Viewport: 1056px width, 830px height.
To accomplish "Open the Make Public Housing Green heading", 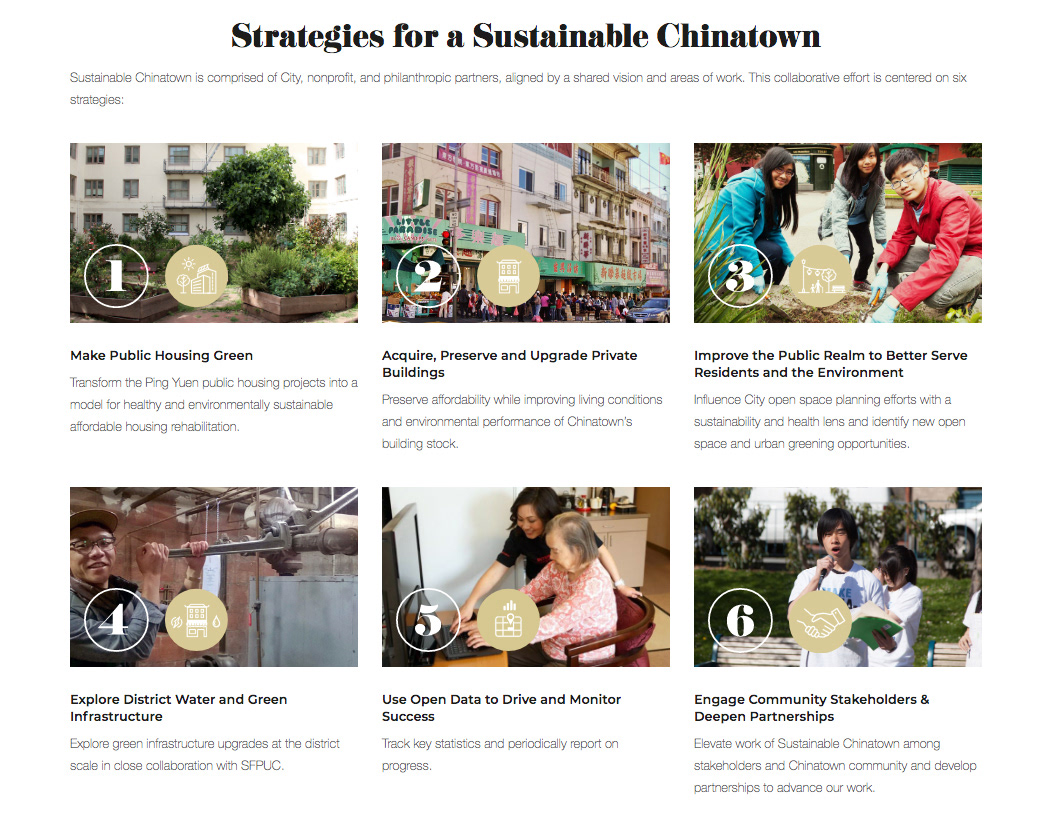I will [x=162, y=356].
